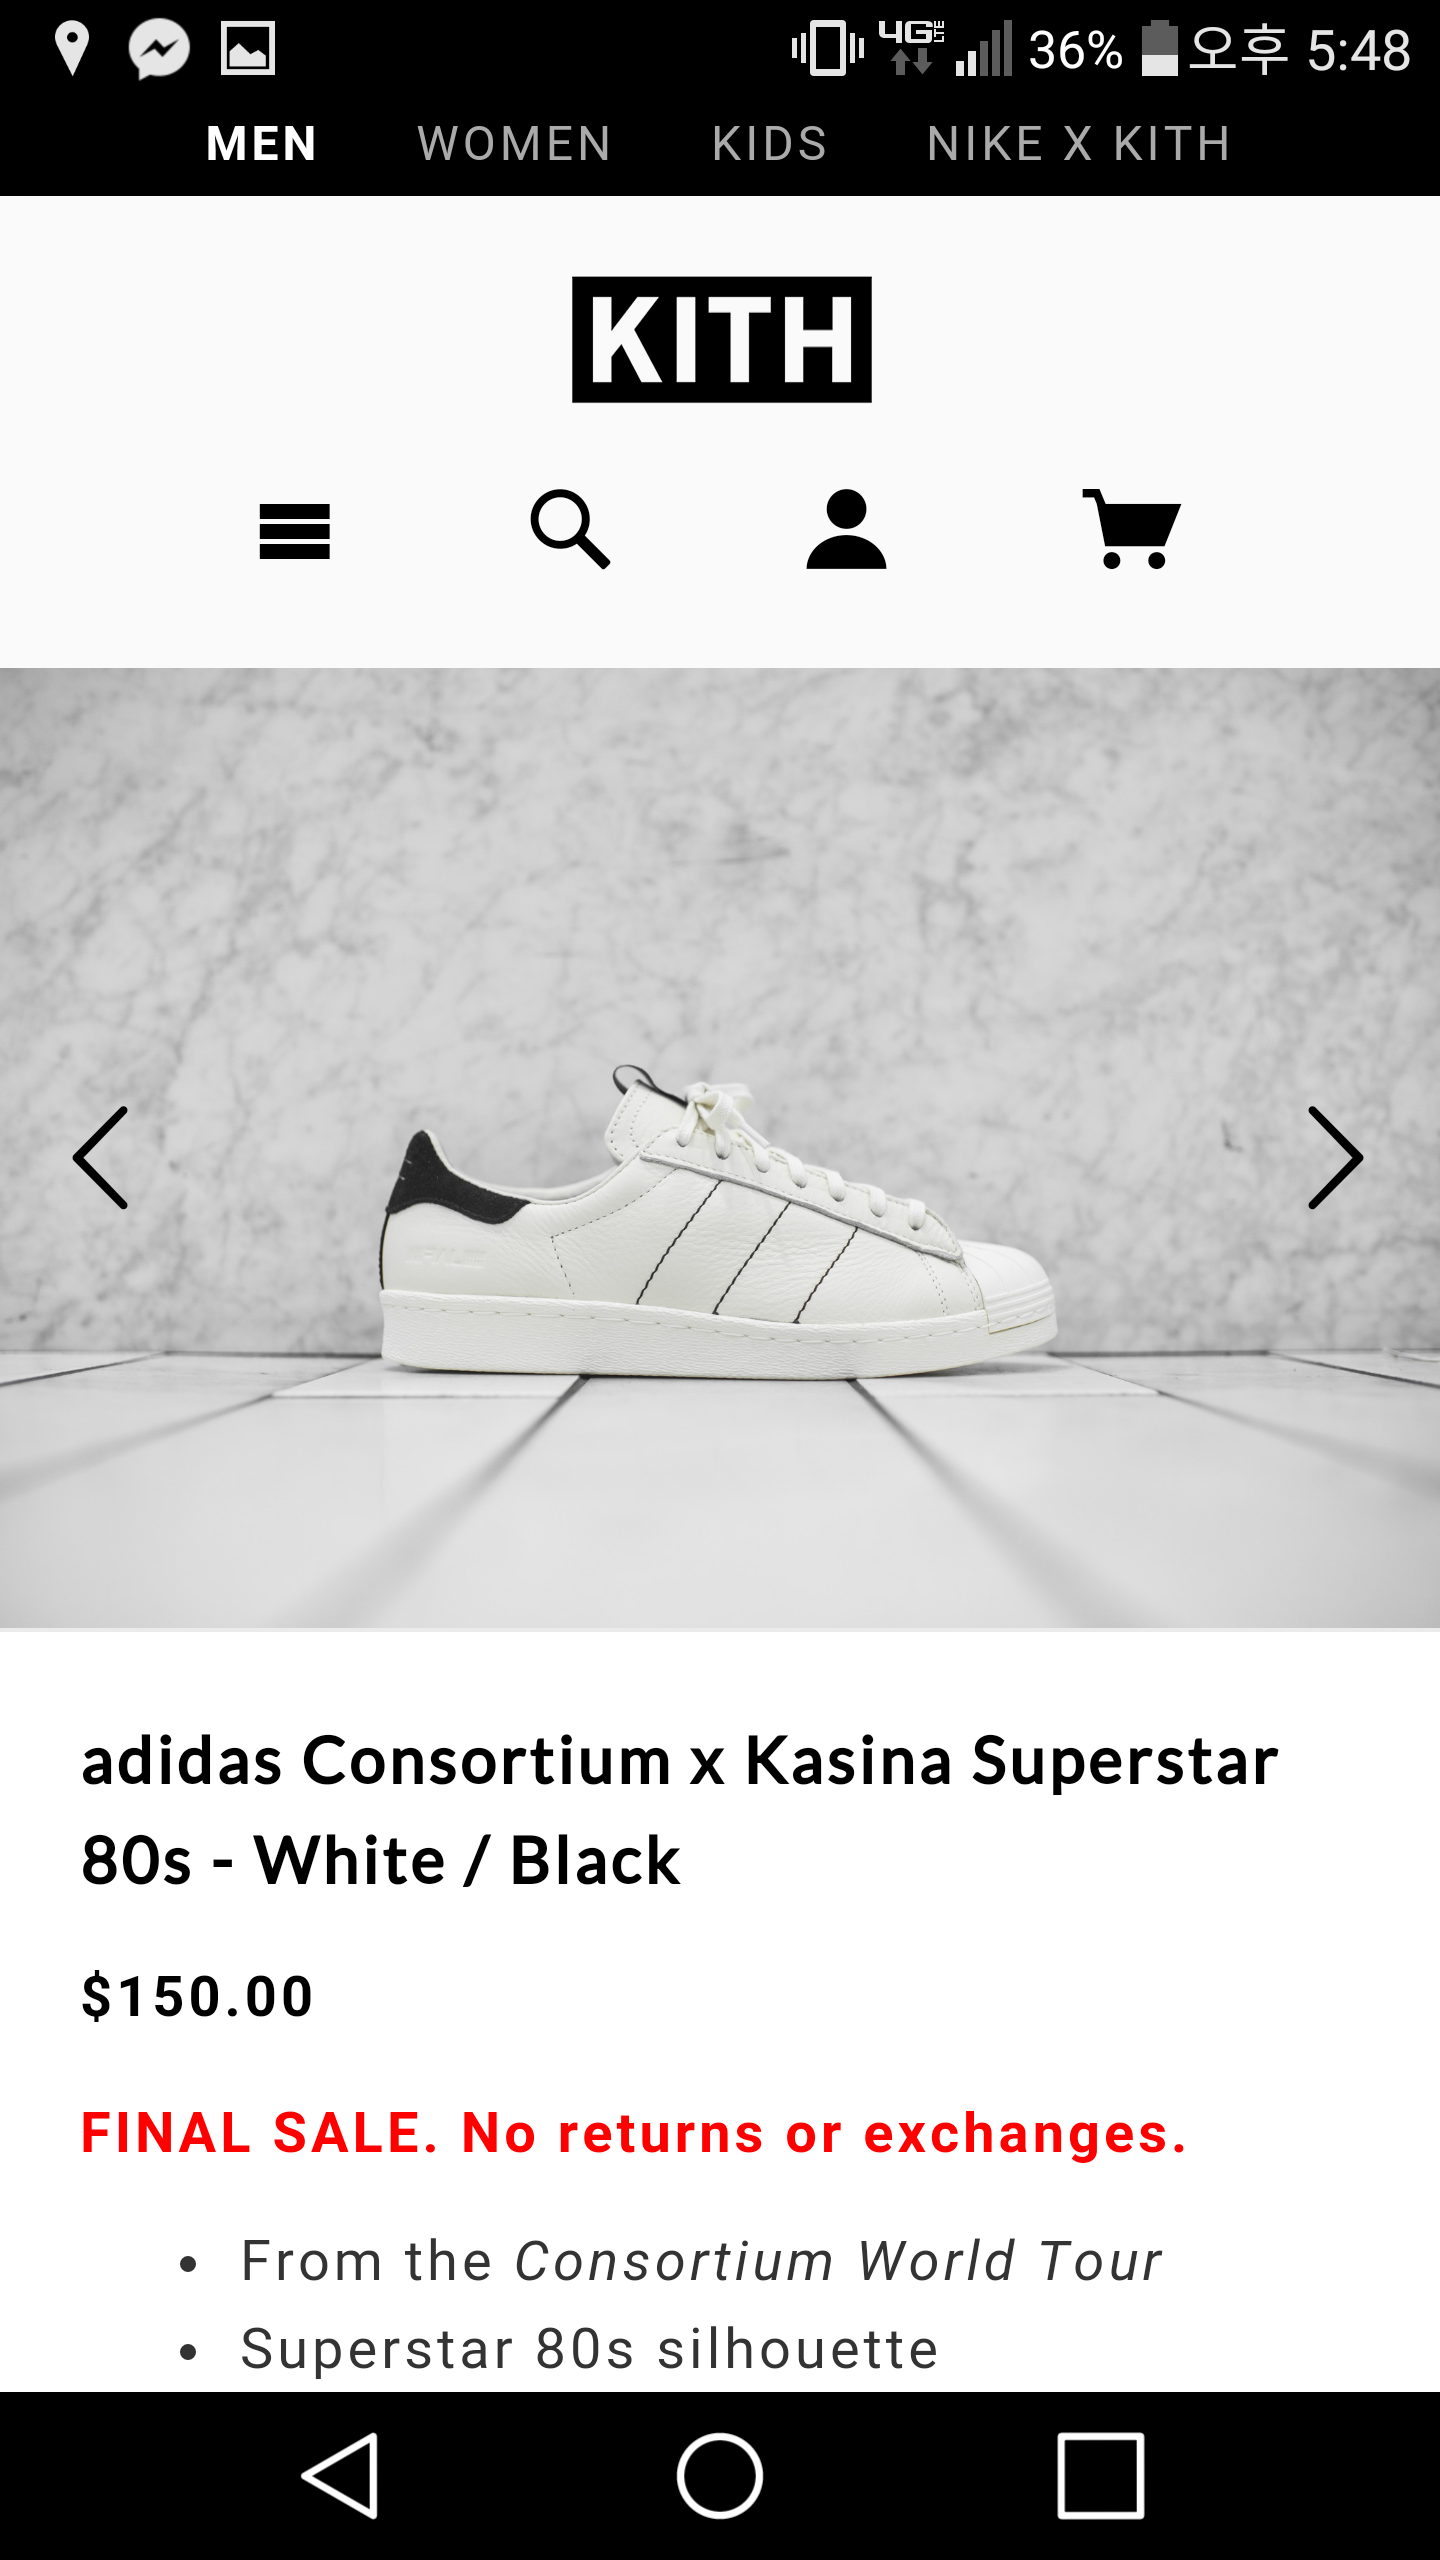Open the NIKE X KITH tab
The width and height of the screenshot is (1440, 2560).
point(1079,143)
